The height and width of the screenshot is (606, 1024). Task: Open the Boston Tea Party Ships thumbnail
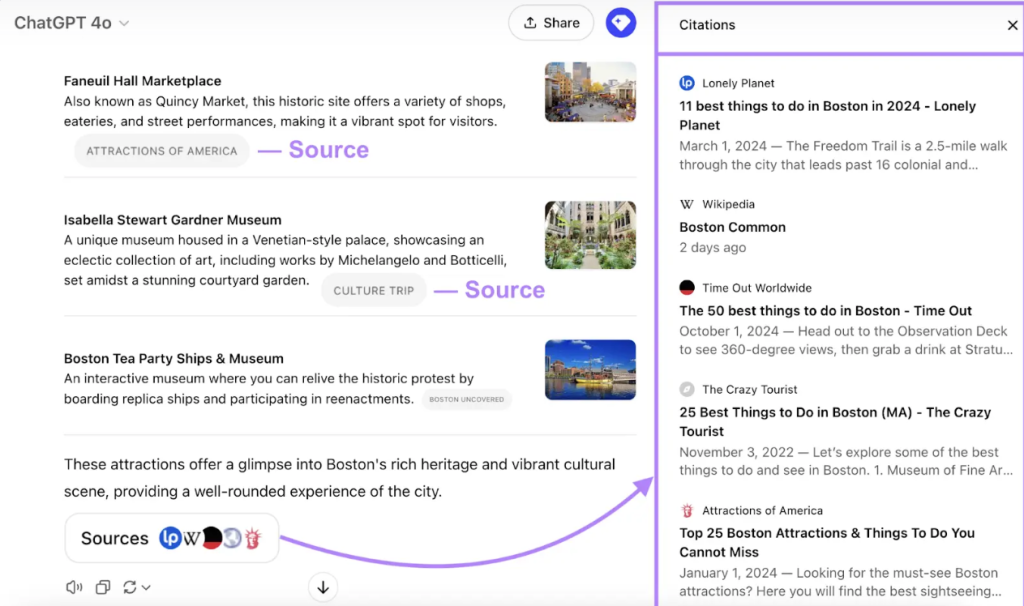pos(590,370)
